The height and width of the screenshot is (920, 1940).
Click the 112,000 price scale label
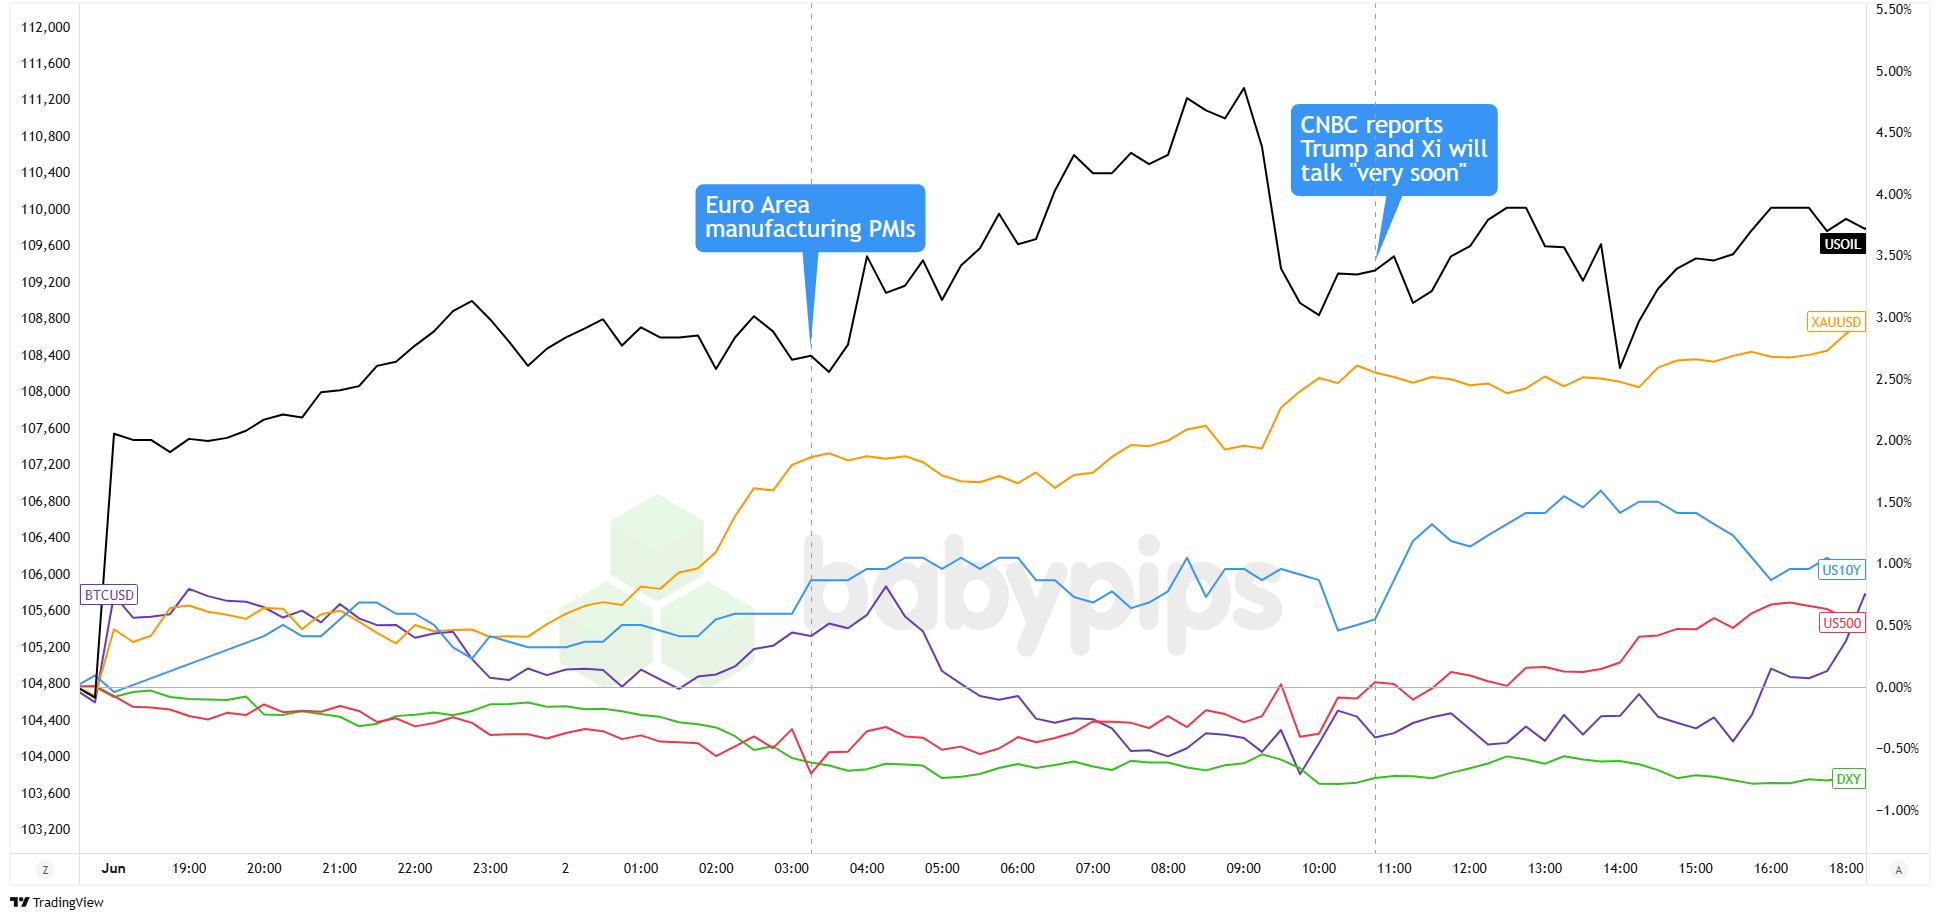coord(45,27)
